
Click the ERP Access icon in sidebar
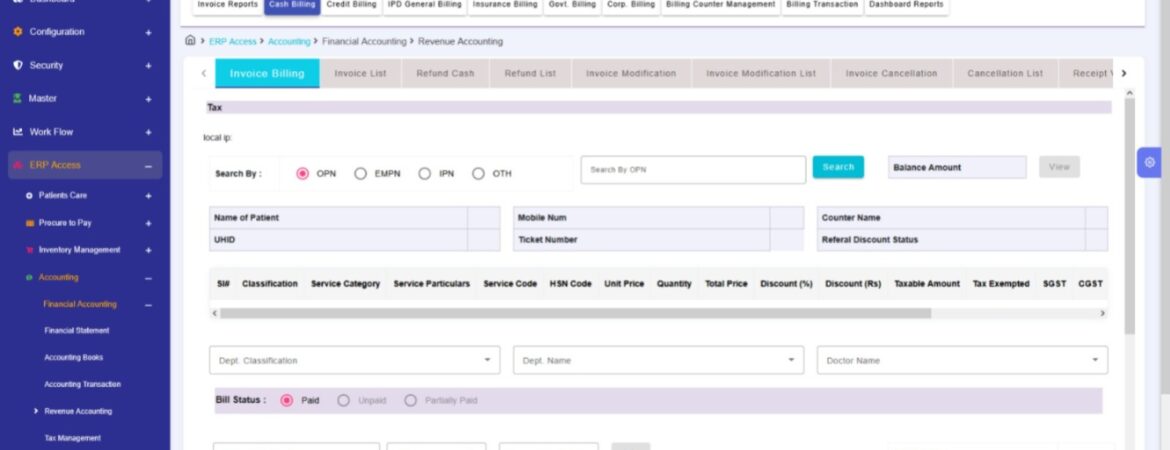[18, 165]
